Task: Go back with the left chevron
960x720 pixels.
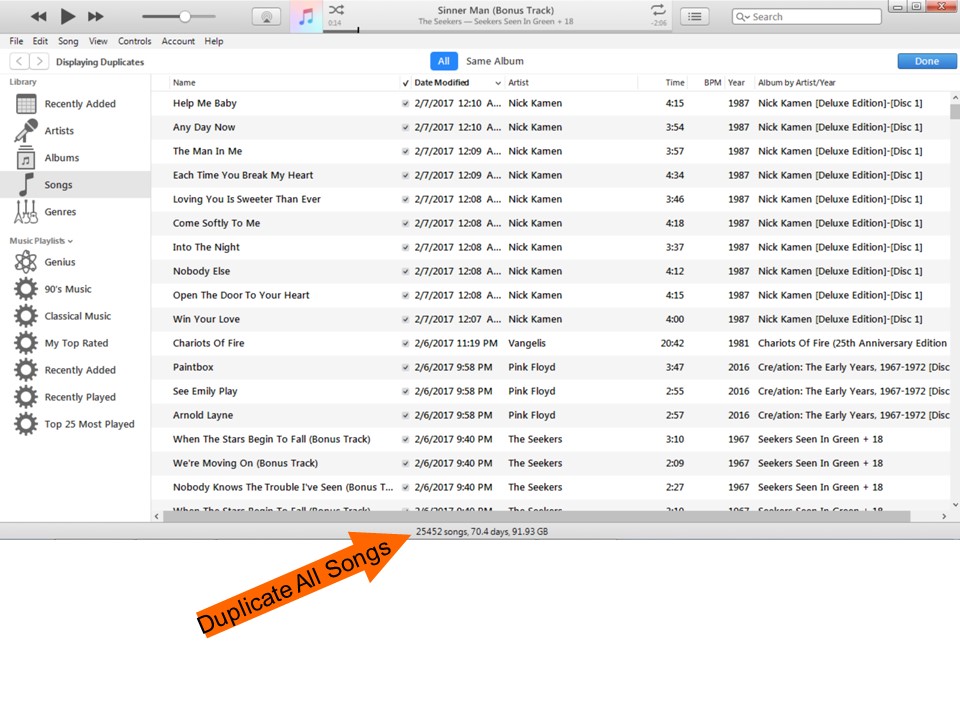Action: point(20,61)
